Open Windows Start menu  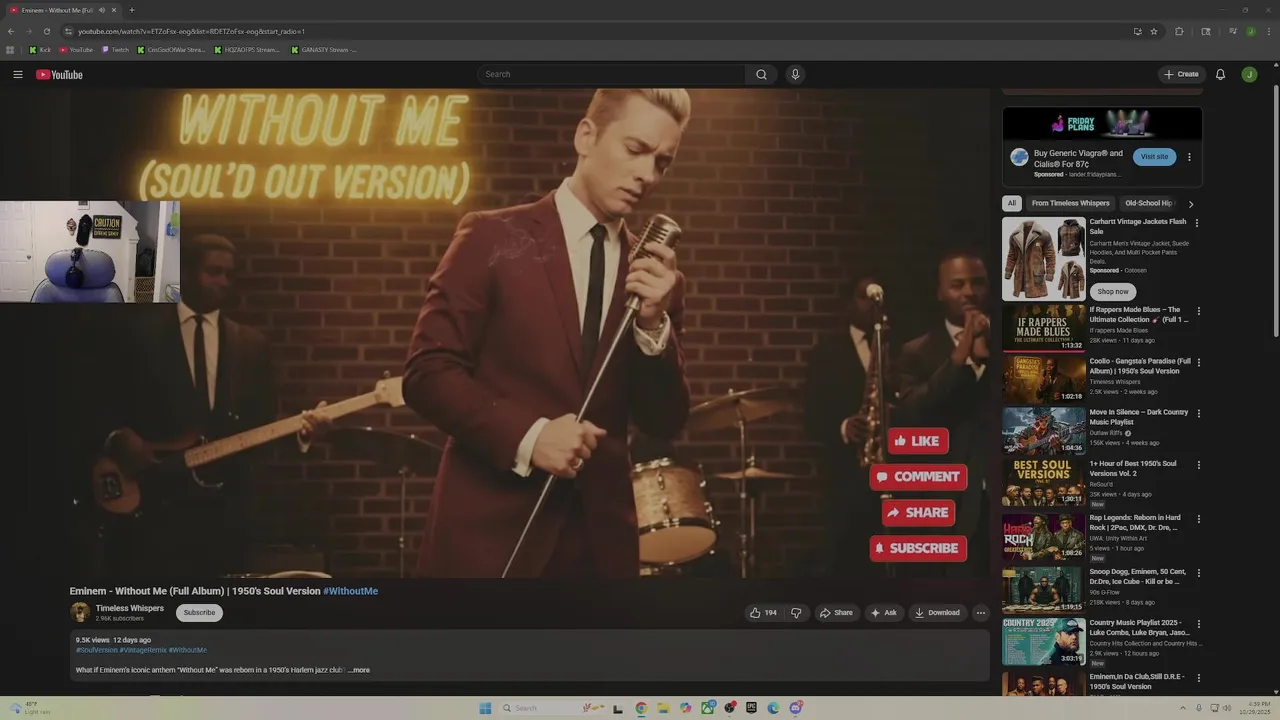(x=485, y=708)
